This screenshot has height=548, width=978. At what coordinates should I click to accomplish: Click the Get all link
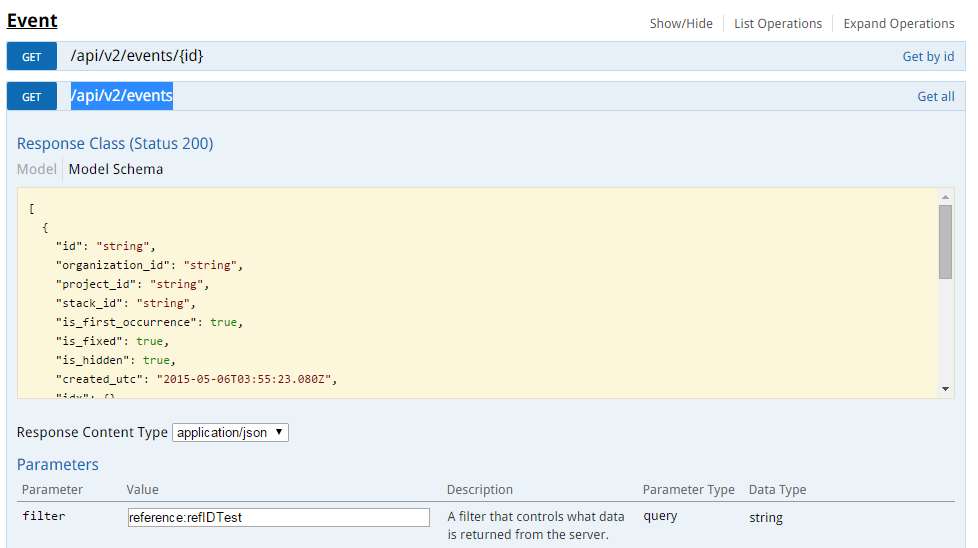tap(935, 96)
